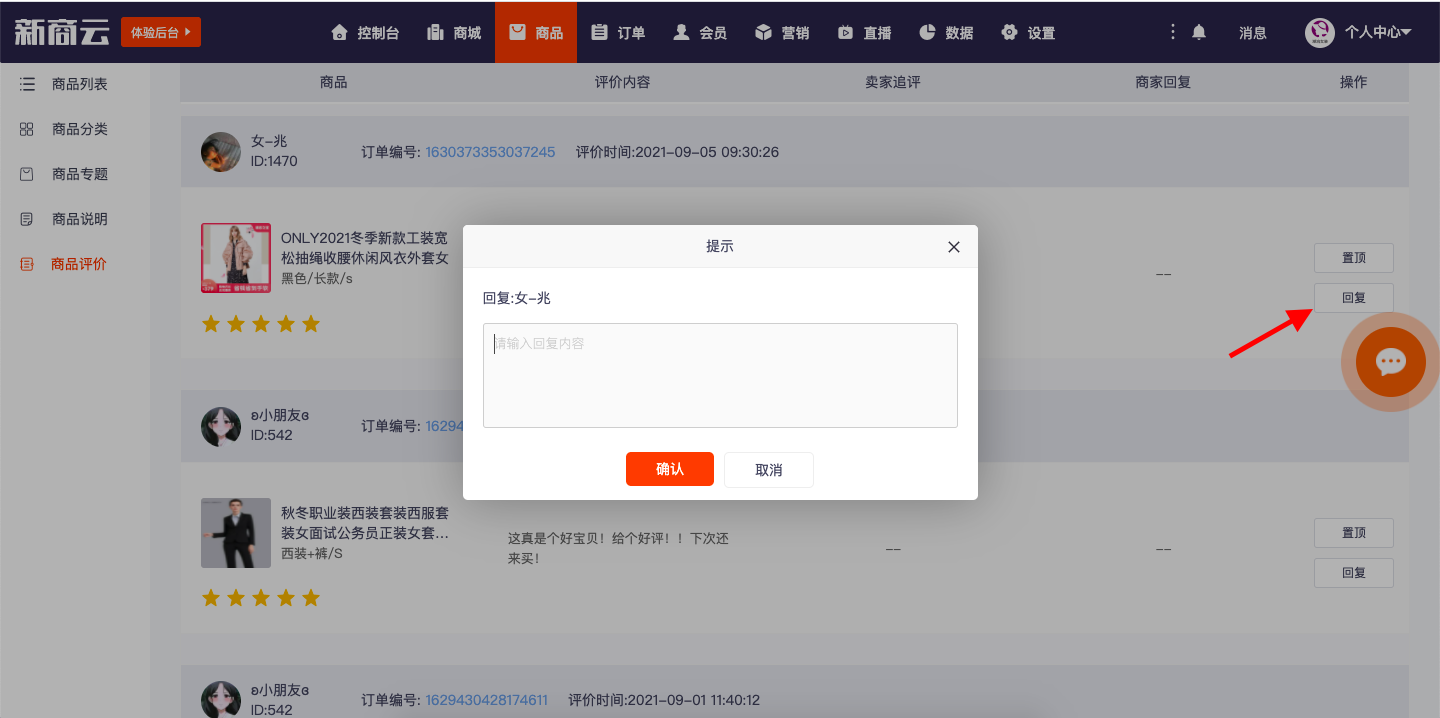Click the 新商云 logo
This screenshot has width=1440, height=718.
61,32
